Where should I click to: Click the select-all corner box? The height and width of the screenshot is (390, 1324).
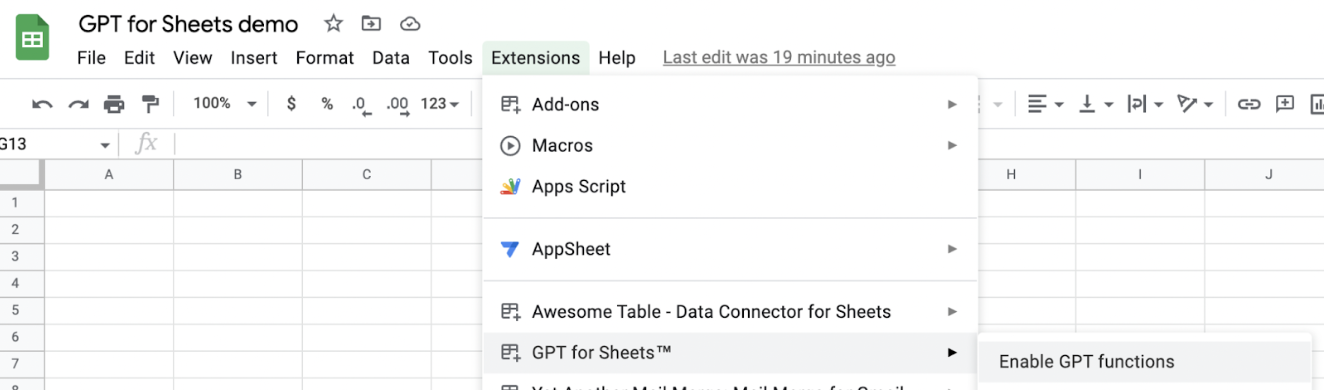click(x=21, y=174)
